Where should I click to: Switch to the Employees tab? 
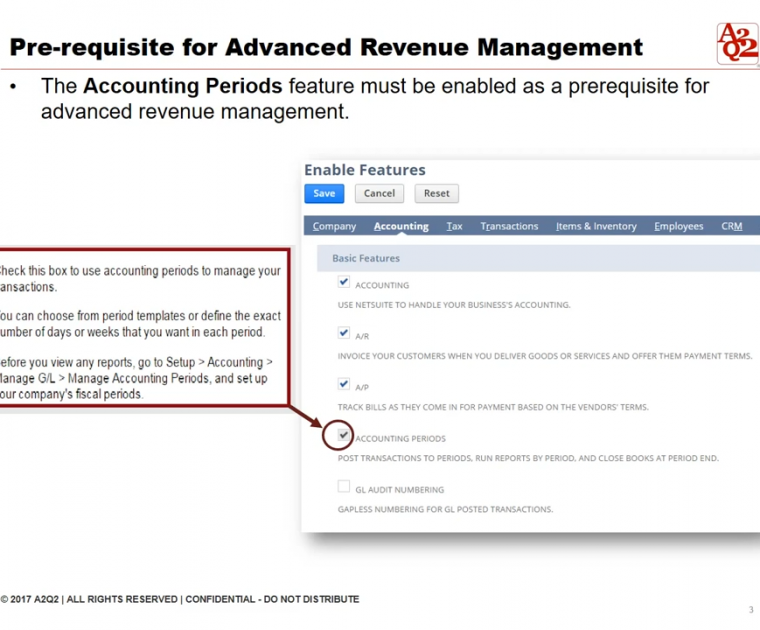click(x=678, y=226)
